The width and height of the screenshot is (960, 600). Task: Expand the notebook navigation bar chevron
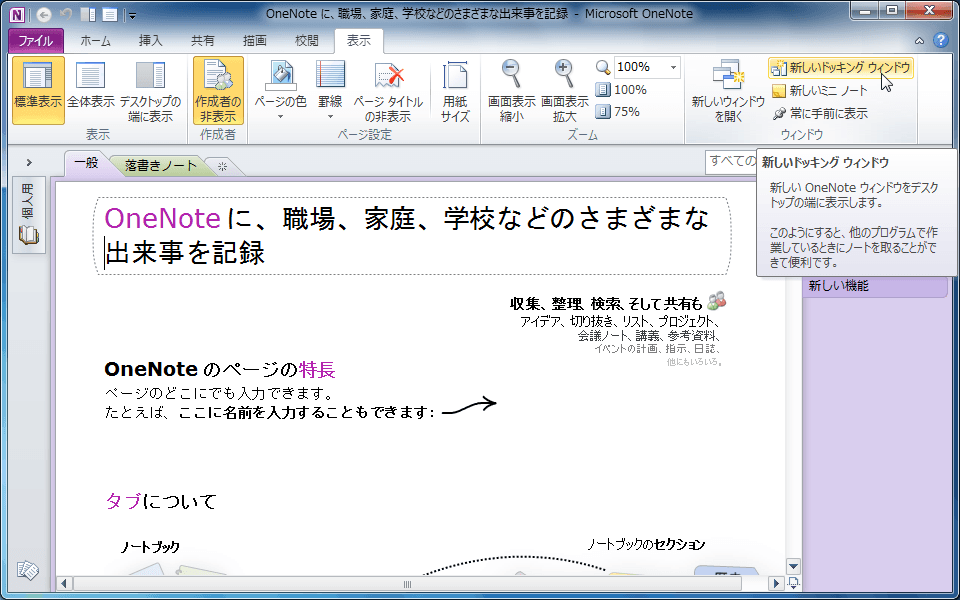[x=29, y=162]
